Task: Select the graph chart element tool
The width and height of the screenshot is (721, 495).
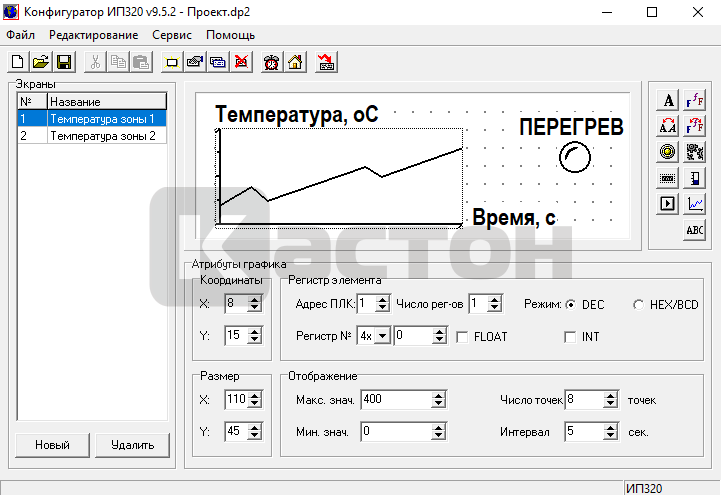Action: [695, 203]
